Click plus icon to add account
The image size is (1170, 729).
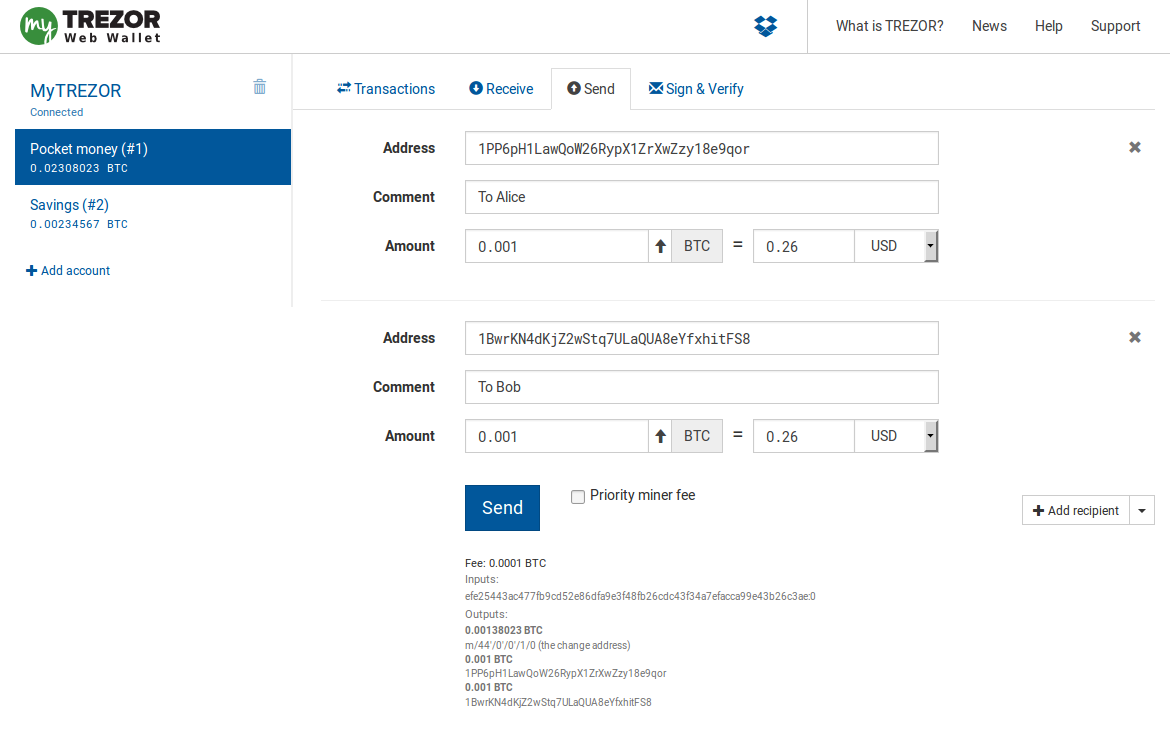pyautogui.click(x=31, y=271)
